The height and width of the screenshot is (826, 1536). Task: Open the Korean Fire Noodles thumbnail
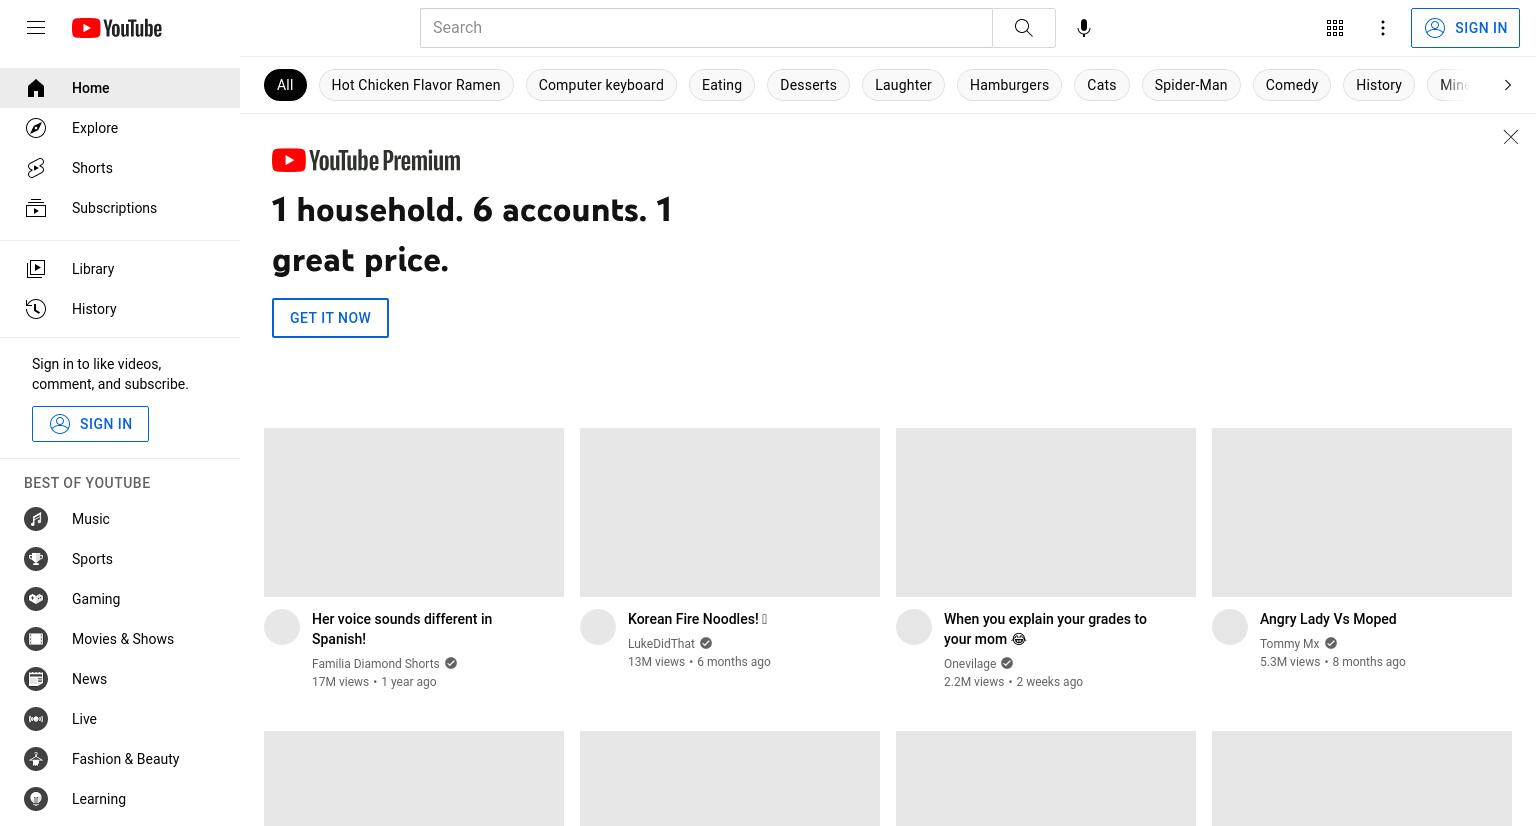[730, 512]
